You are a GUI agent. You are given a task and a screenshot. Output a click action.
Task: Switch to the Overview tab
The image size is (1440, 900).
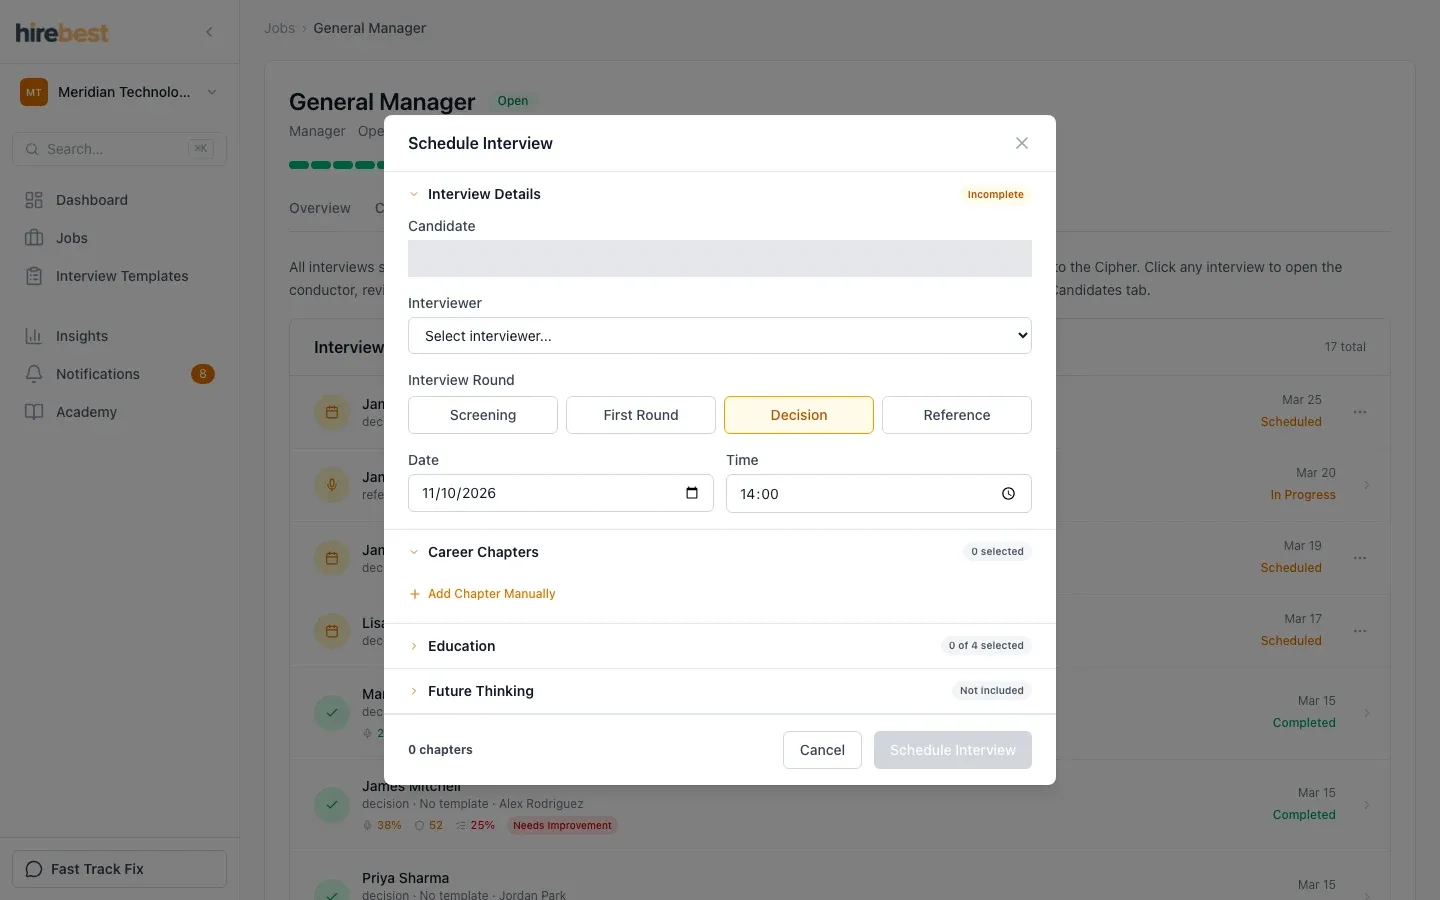tap(320, 208)
